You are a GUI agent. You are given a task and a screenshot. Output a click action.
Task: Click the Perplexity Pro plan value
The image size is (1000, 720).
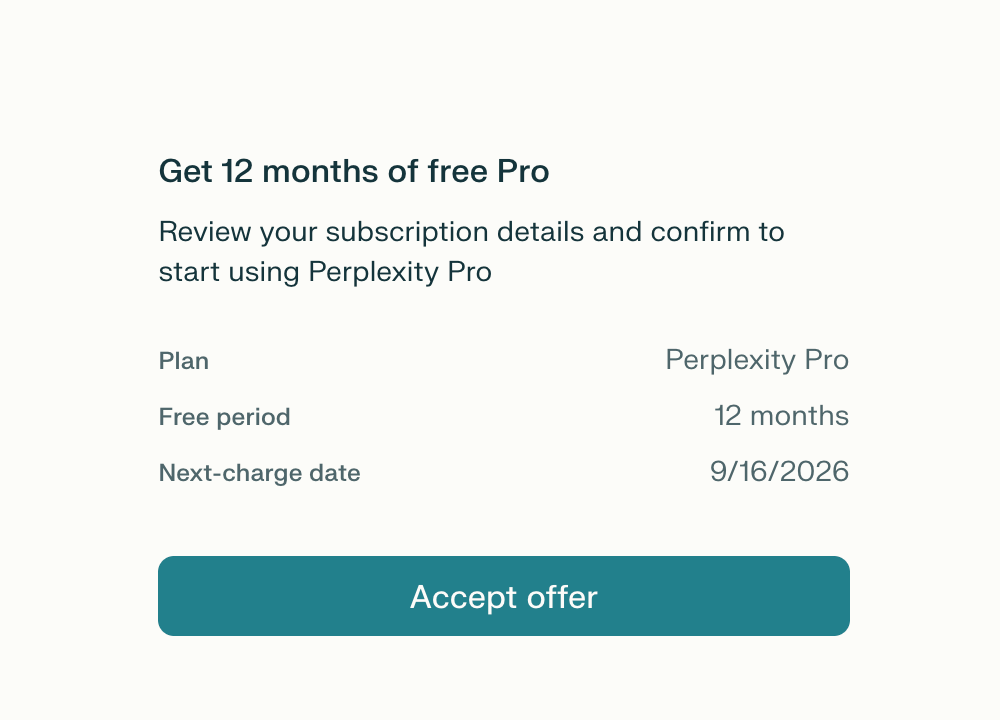coord(757,360)
